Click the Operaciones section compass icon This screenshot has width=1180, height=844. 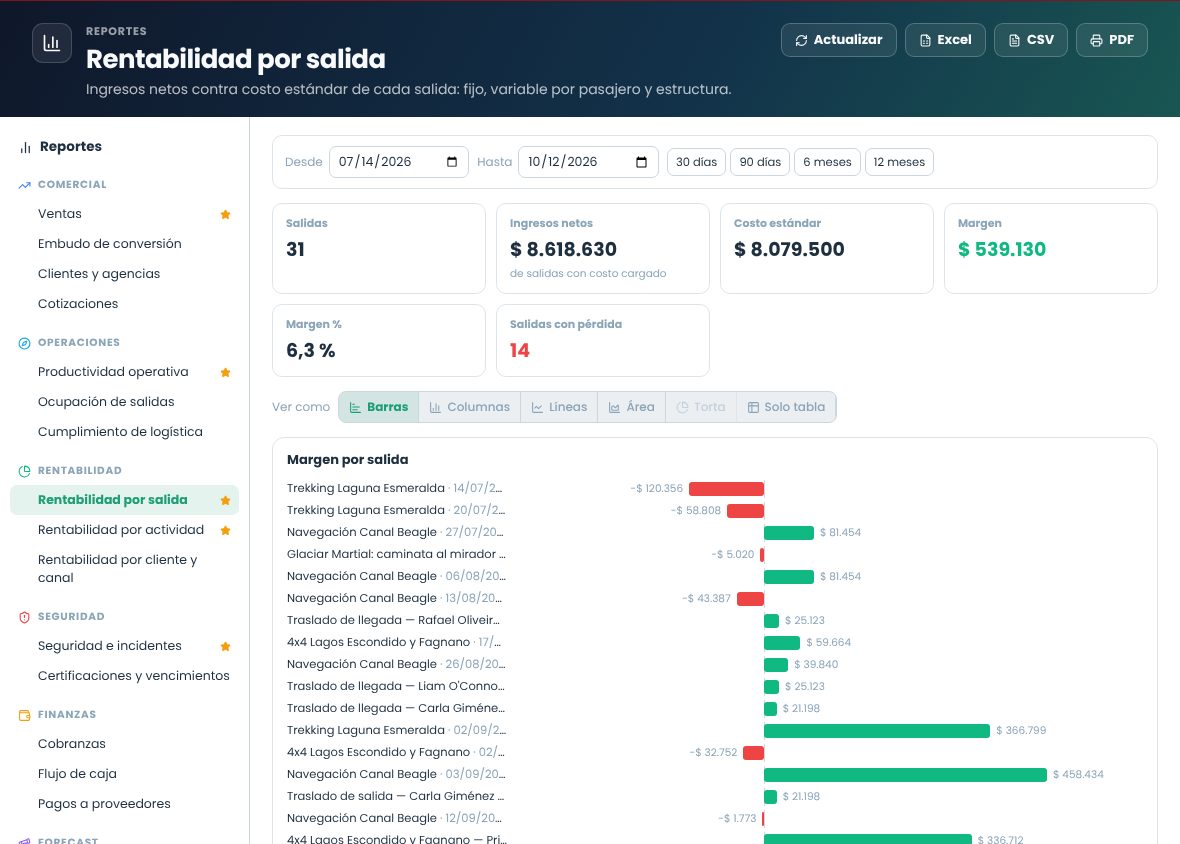(24, 343)
